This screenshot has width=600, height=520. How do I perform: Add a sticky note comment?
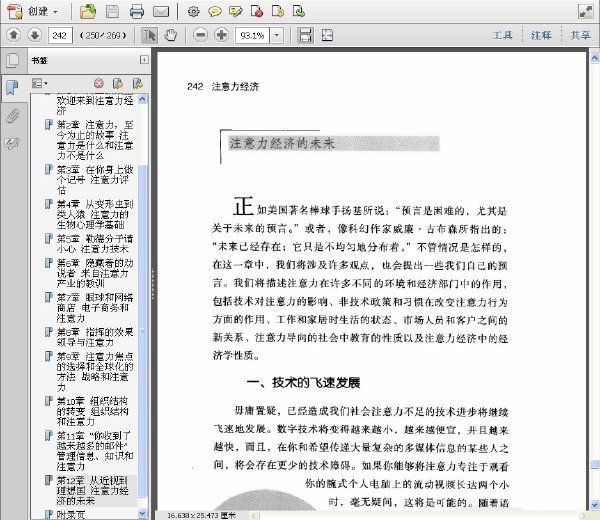(215, 11)
